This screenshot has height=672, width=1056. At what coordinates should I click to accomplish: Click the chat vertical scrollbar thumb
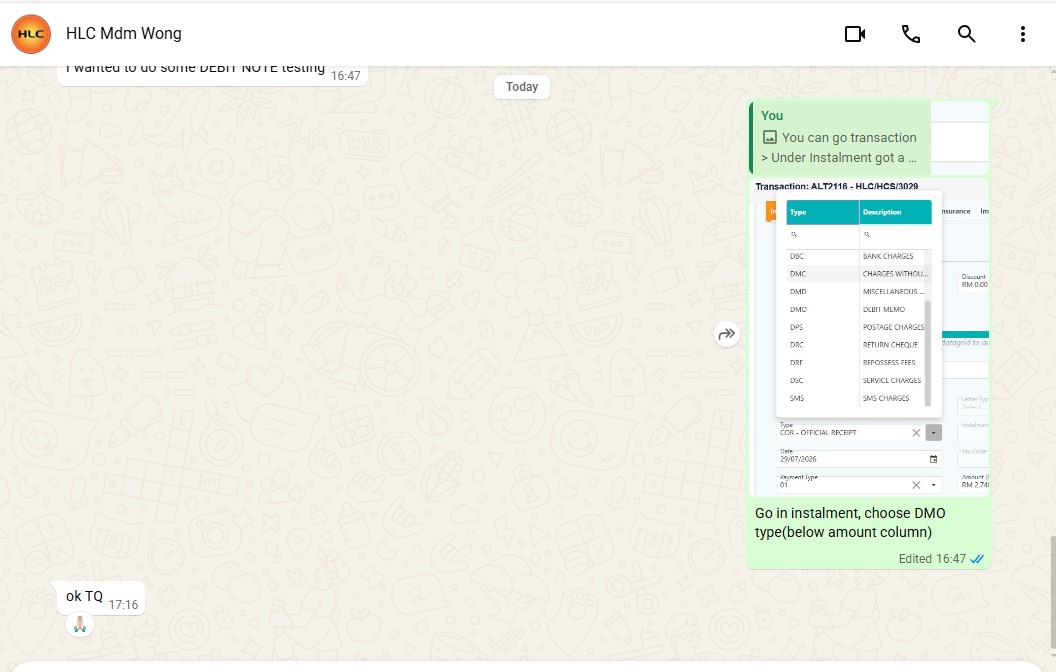pos(1052,591)
